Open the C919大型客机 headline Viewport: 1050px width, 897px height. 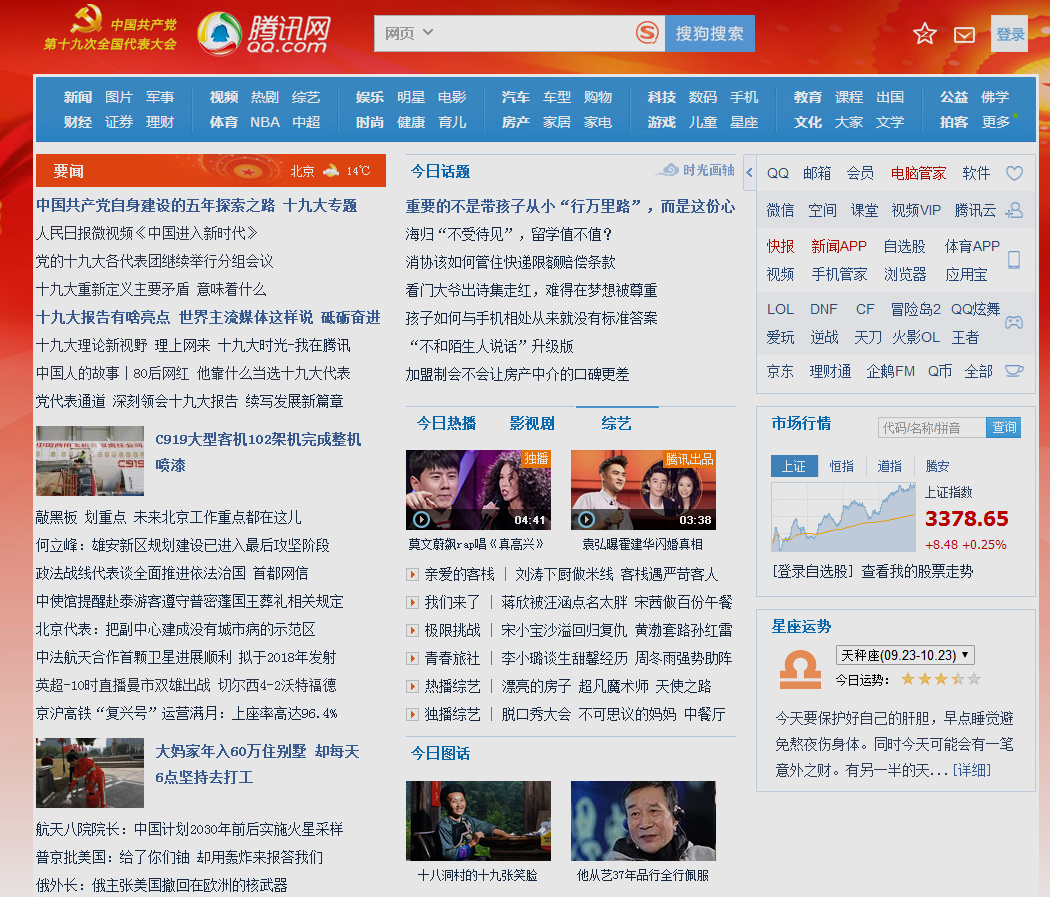click(258, 452)
